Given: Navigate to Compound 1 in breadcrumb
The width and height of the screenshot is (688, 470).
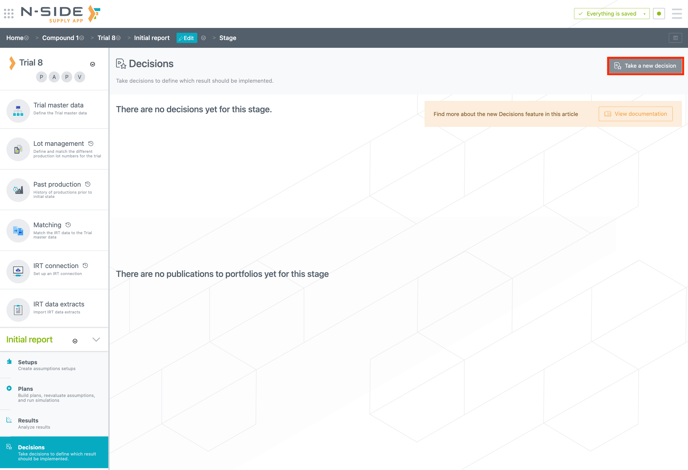Looking at the screenshot, I should [61, 38].
